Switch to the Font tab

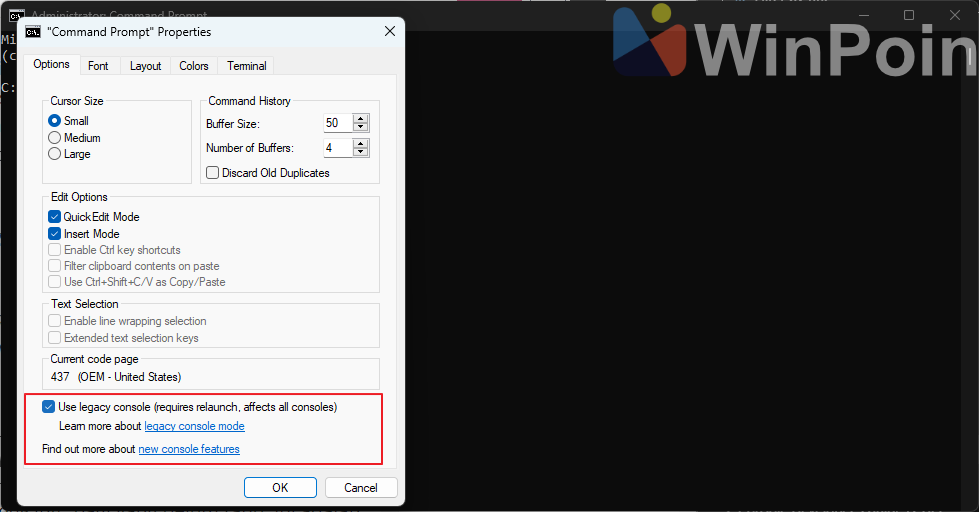pyautogui.click(x=98, y=66)
